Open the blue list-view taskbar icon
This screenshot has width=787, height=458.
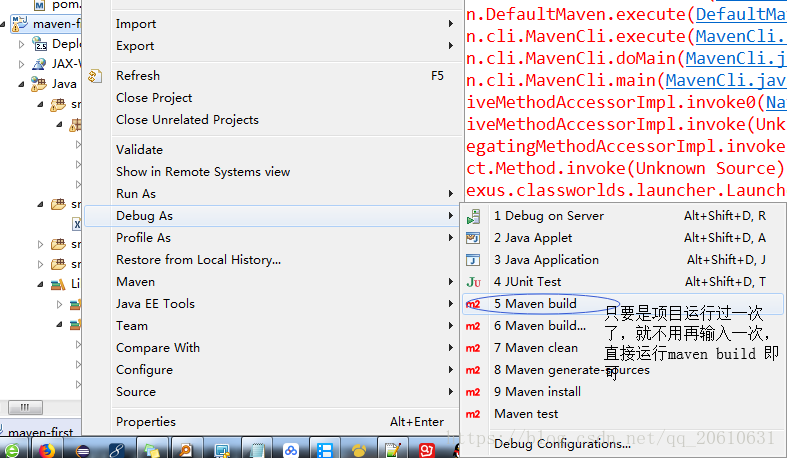coord(325,450)
